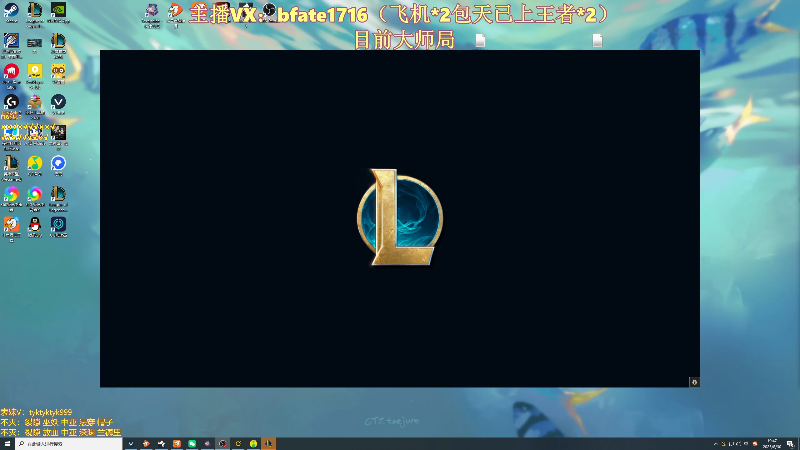The width and height of the screenshot is (800, 450).
Task: Select the orange bird icon left of QQ
Action: click(11, 224)
